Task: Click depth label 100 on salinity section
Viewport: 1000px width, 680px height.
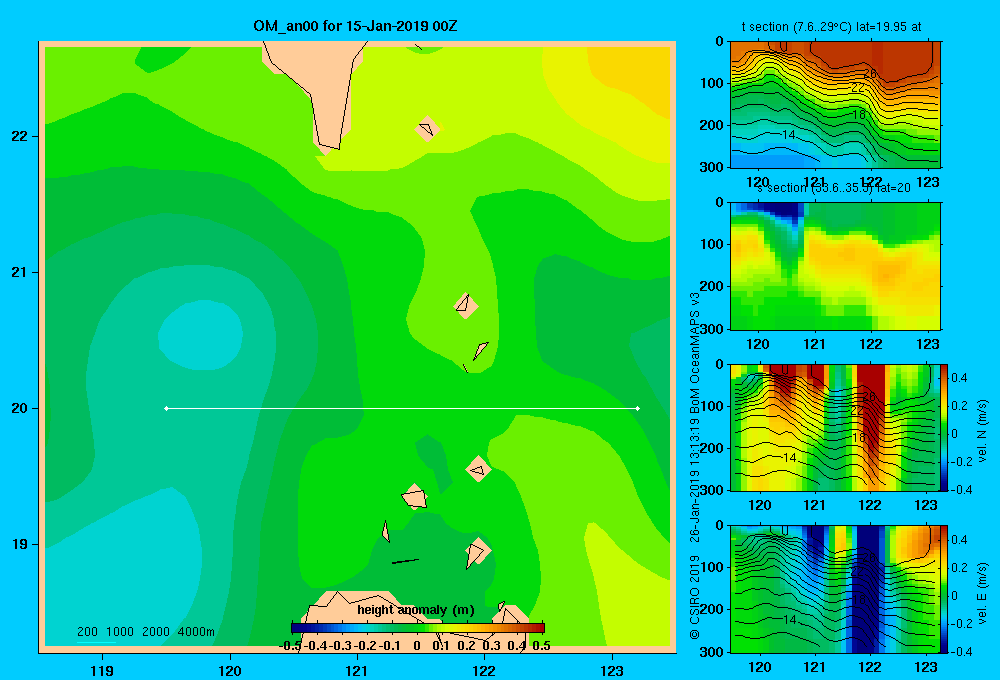Action: pos(712,244)
